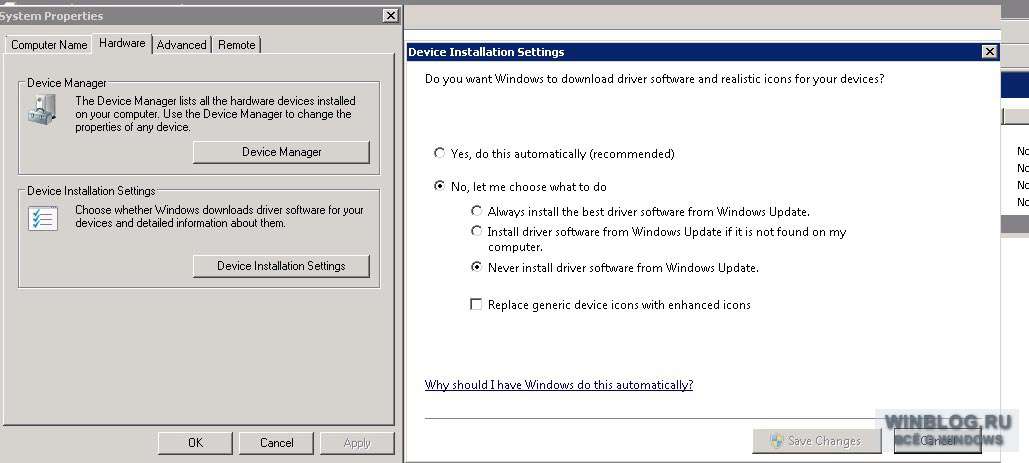Cancel the System Properties dialog
The width and height of the screenshot is (1029, 463).
click(276, 443)
